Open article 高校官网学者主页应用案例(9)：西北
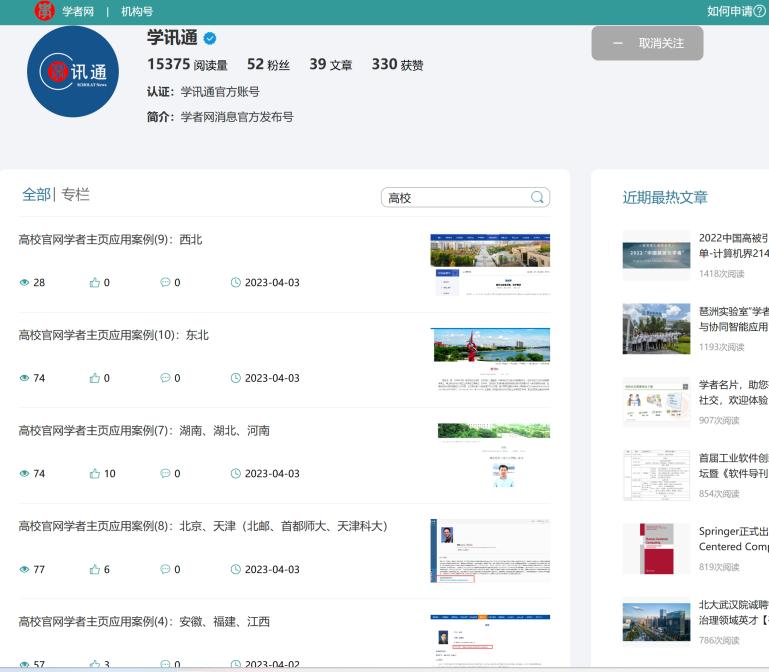The width and height of the screenshot is (769, 672). tap(110, 240)
